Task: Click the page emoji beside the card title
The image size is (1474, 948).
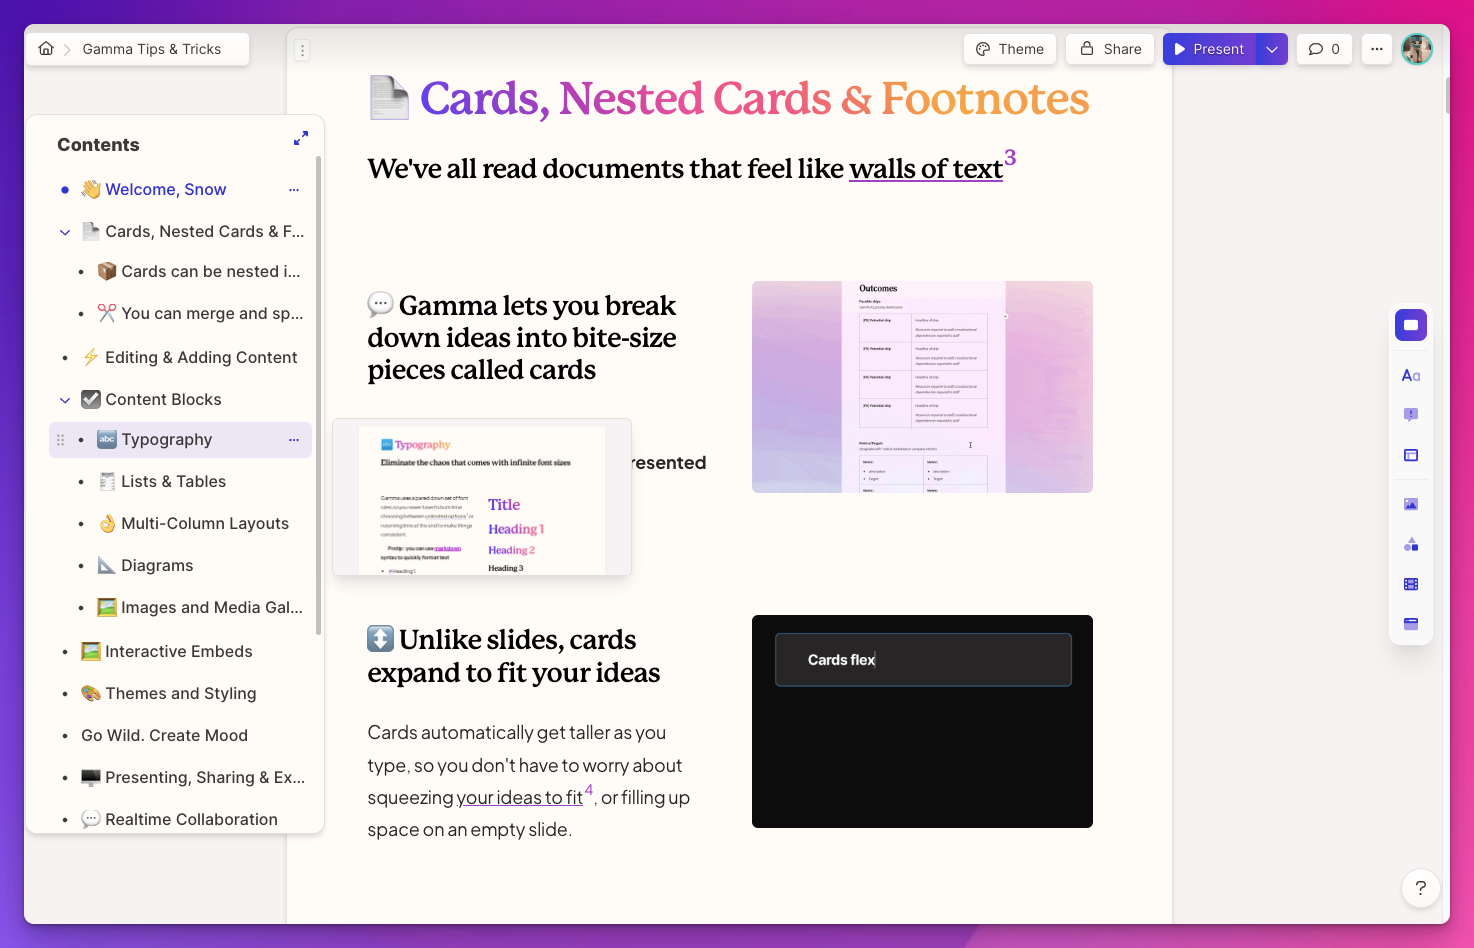Action: coord(389,98)
